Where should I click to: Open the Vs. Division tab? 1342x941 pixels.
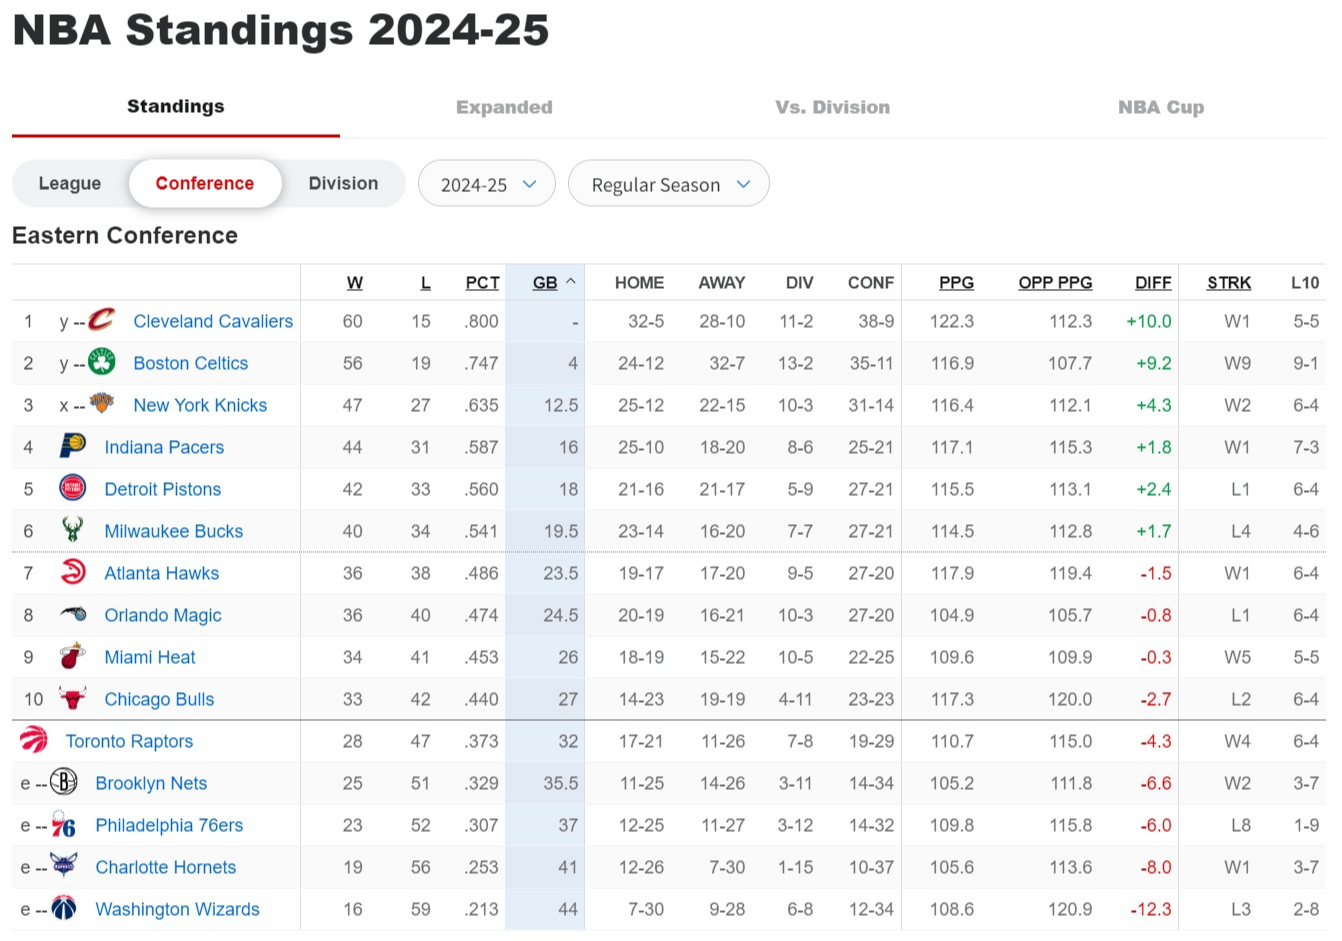coord(832,107)
